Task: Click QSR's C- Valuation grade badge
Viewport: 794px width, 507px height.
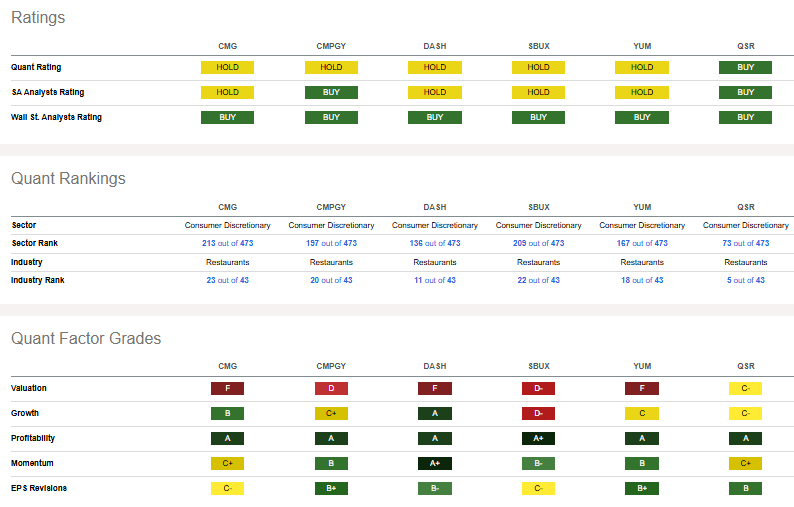Action: point(745,388)
